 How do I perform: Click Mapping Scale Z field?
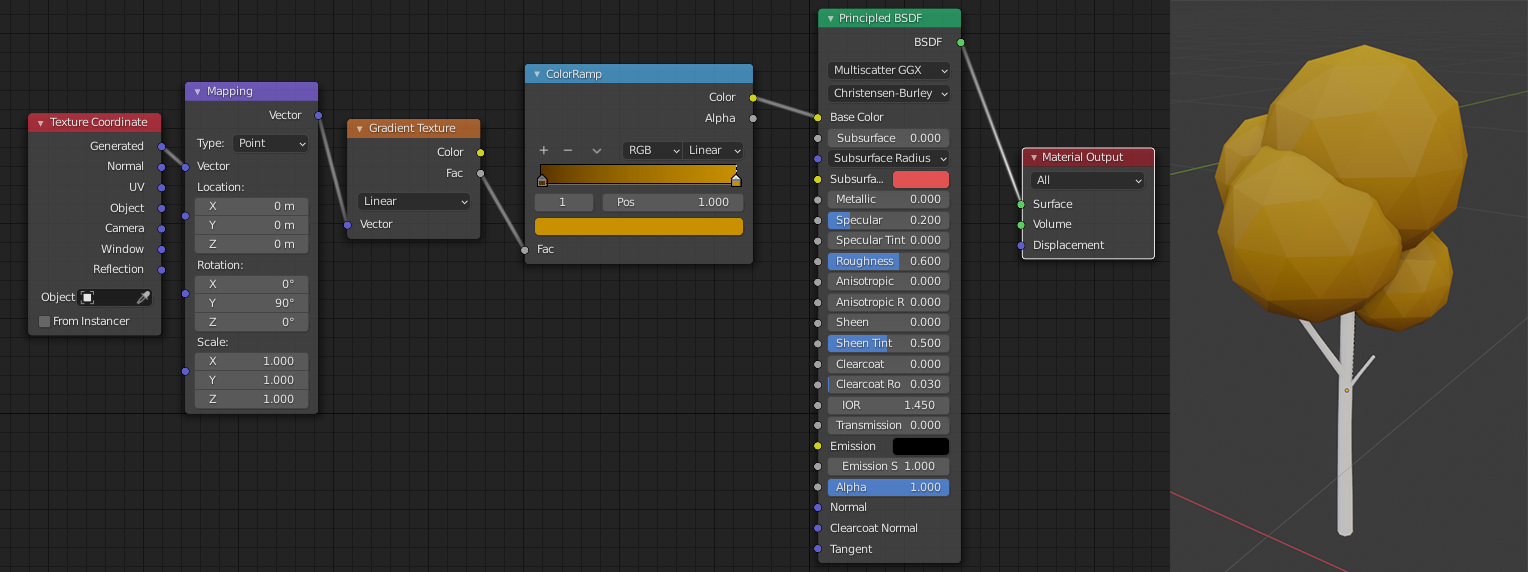[x=252, y=399]
